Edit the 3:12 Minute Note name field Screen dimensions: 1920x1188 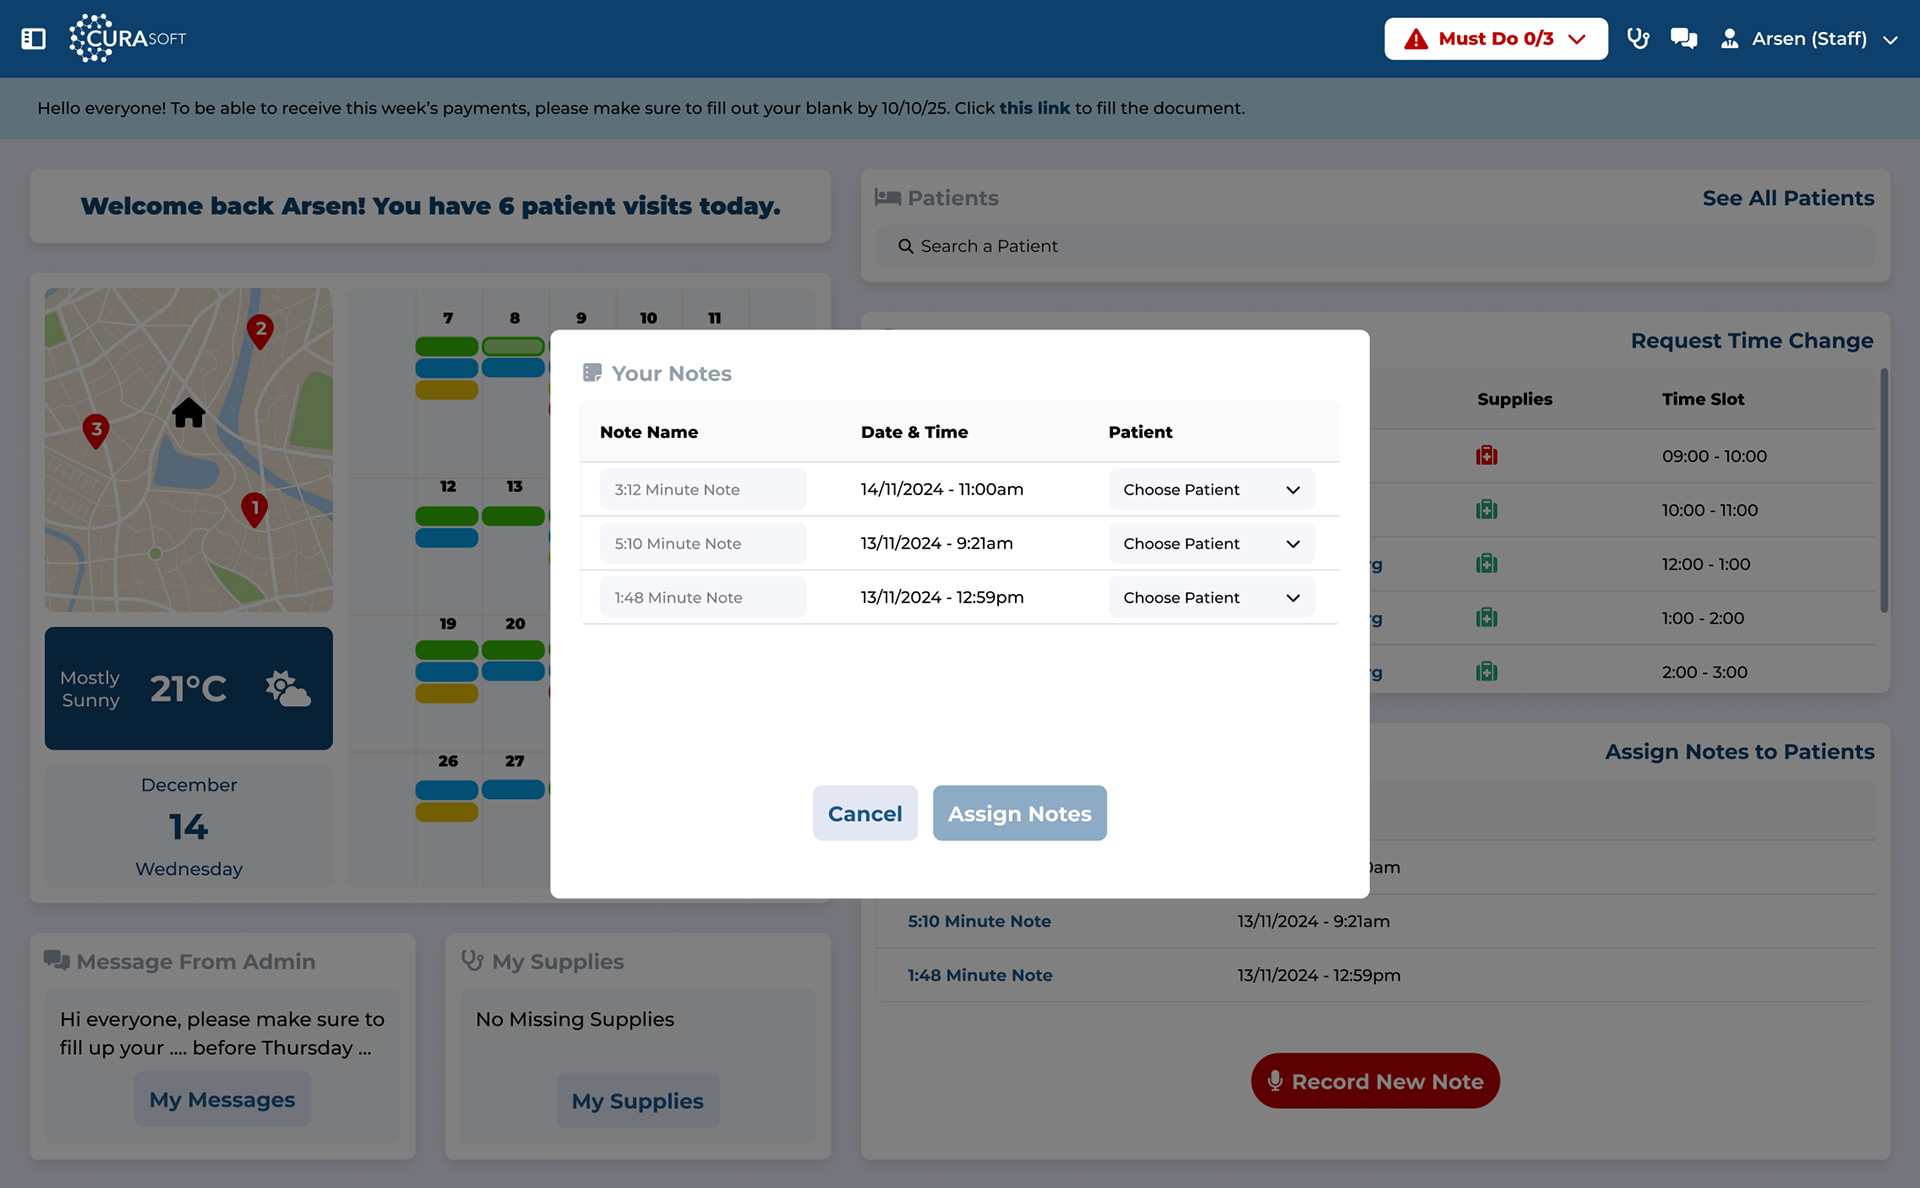click(x=703, y=490)
